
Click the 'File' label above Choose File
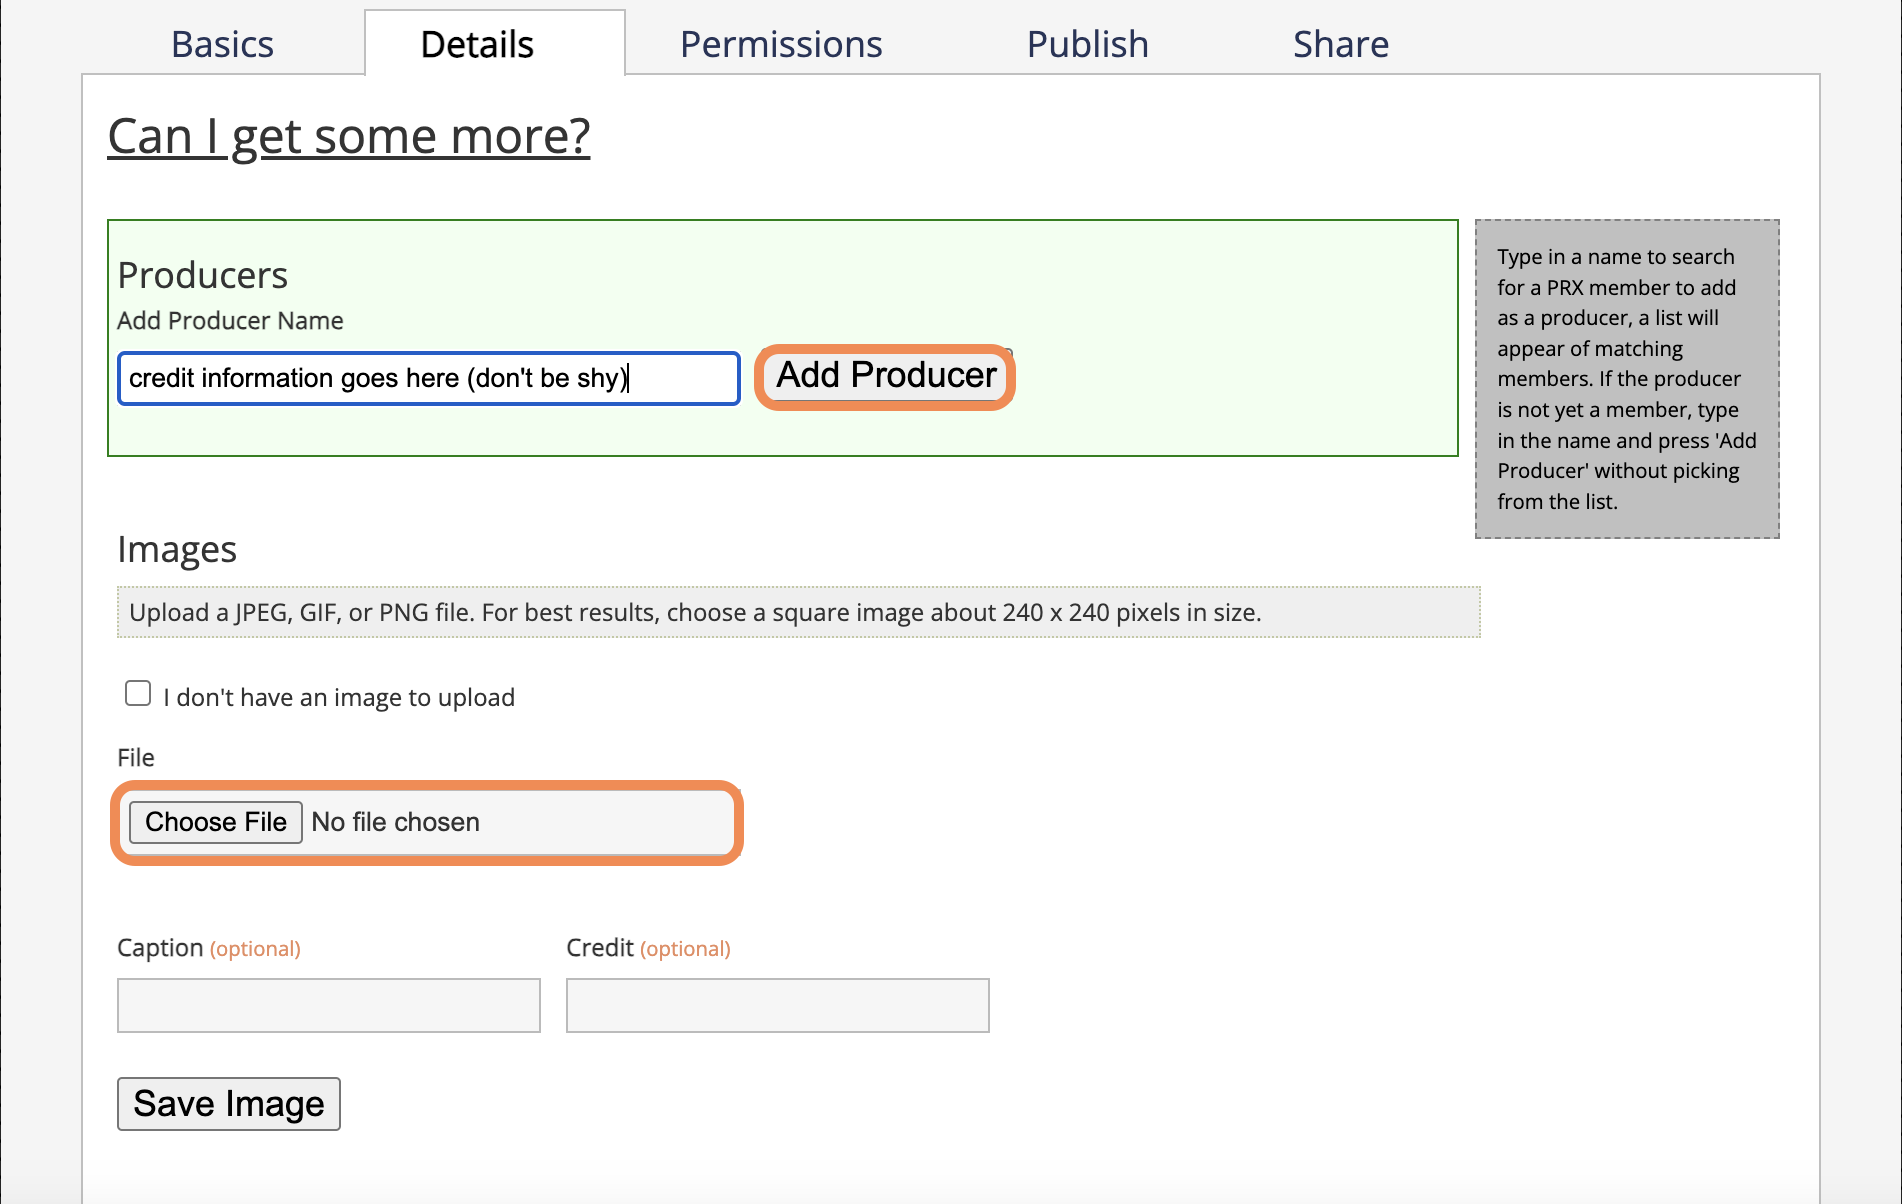pos(136,758)
